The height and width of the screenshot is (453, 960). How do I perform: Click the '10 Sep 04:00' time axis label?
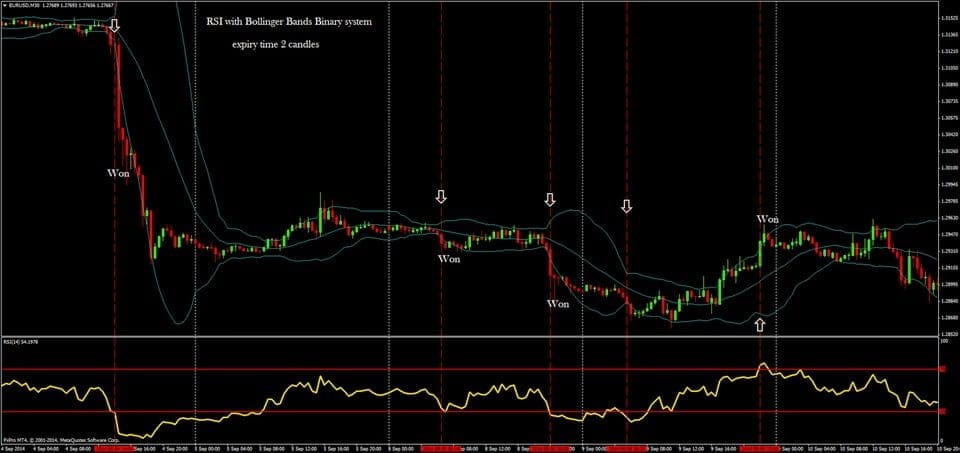822,449
